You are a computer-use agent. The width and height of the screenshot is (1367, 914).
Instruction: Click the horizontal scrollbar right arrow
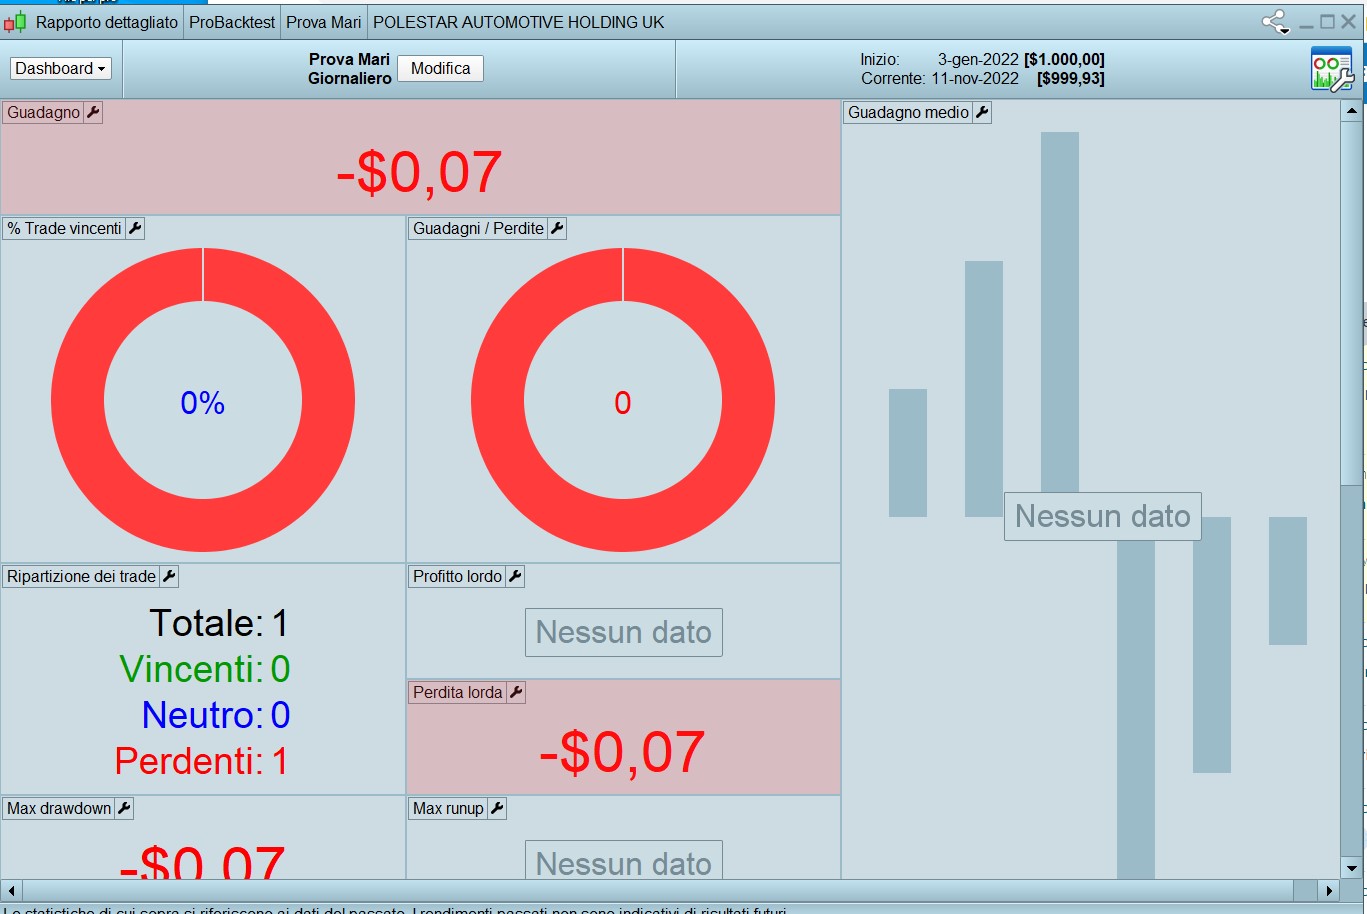pyautogui.click(x=1329, y=890)
